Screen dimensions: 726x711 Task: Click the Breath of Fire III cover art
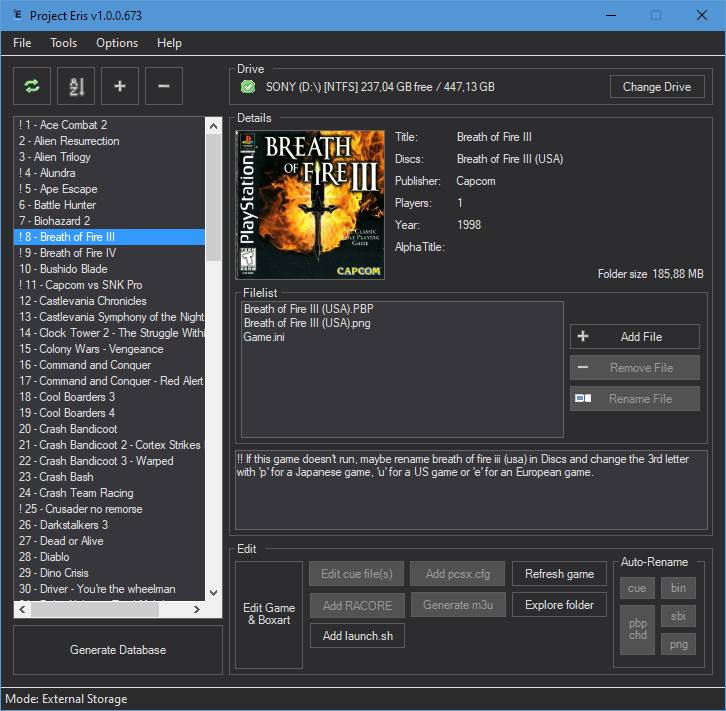pyautogui.click(x=310, y=205)
